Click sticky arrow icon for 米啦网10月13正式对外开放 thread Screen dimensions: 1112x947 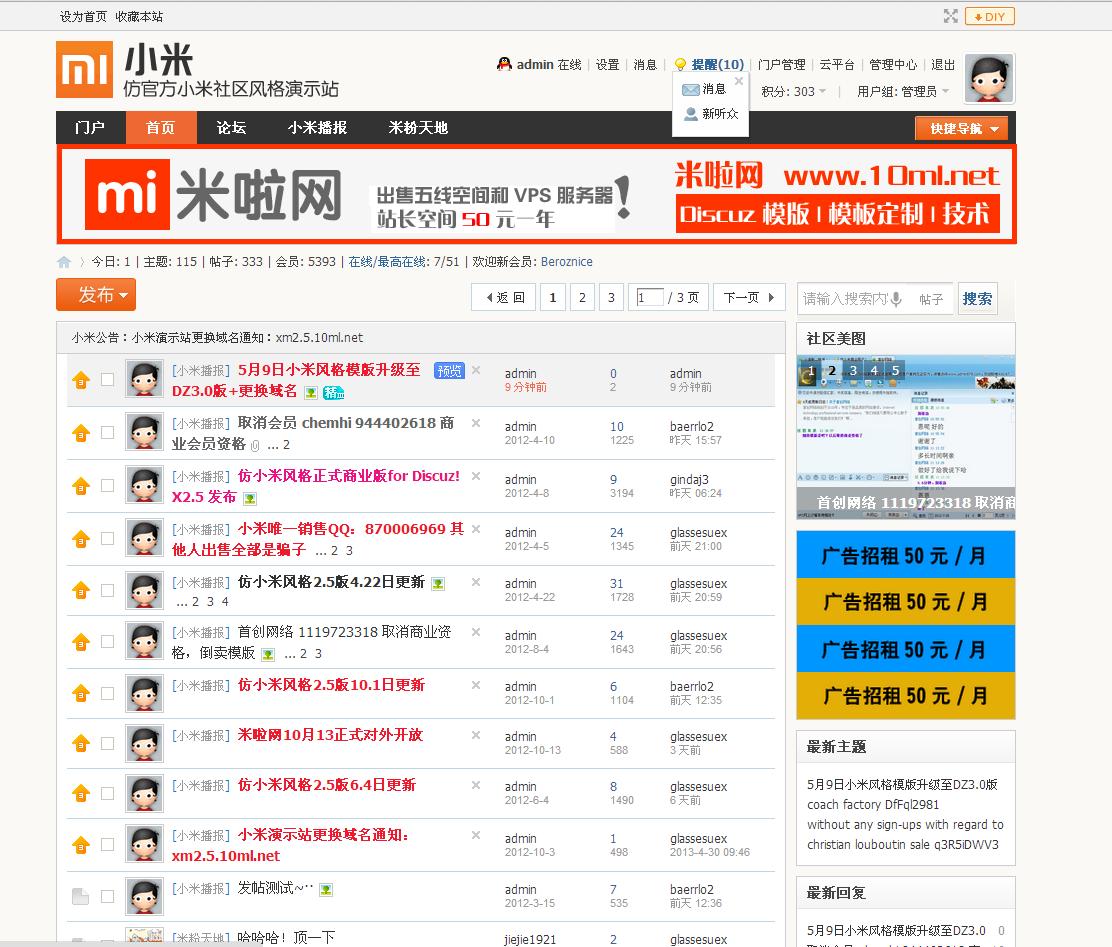pos(82,743)
